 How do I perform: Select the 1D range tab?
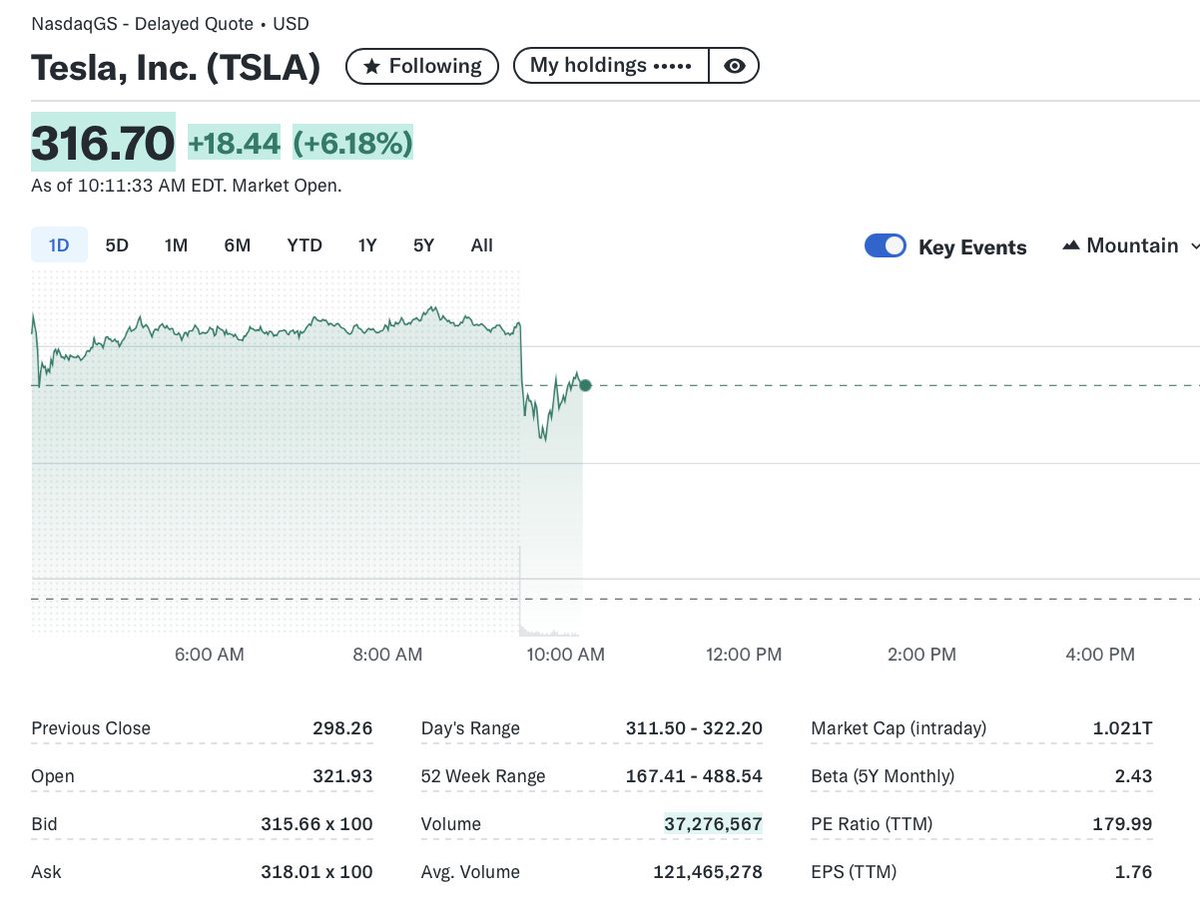tap(59, 245)
